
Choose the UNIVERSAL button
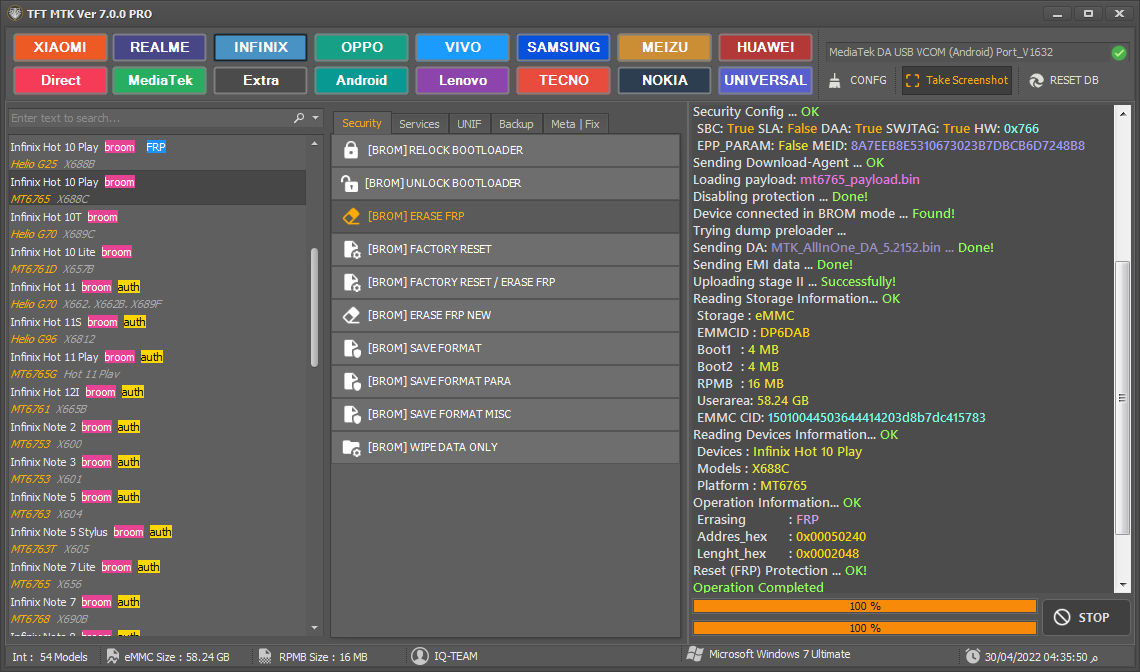(766, 81)
